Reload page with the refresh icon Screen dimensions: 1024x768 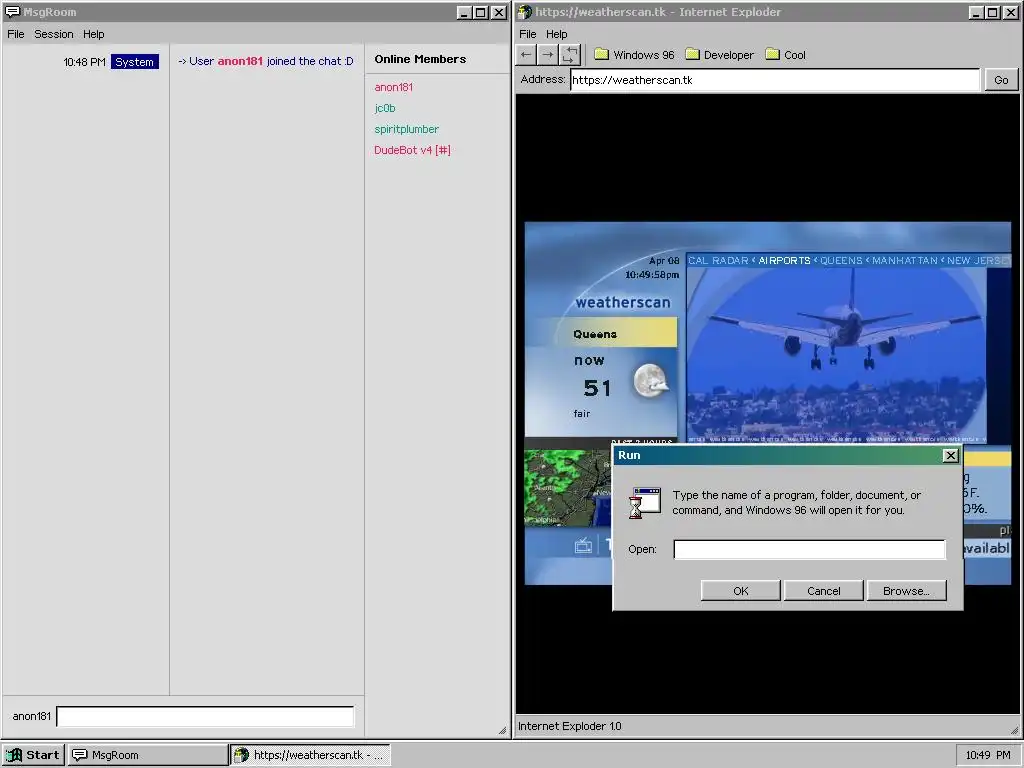(569, 55)
